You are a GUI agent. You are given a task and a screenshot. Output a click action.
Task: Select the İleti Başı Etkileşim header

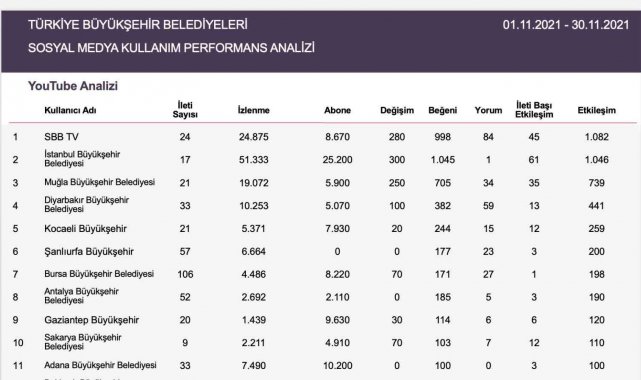[x=534, y=110]
